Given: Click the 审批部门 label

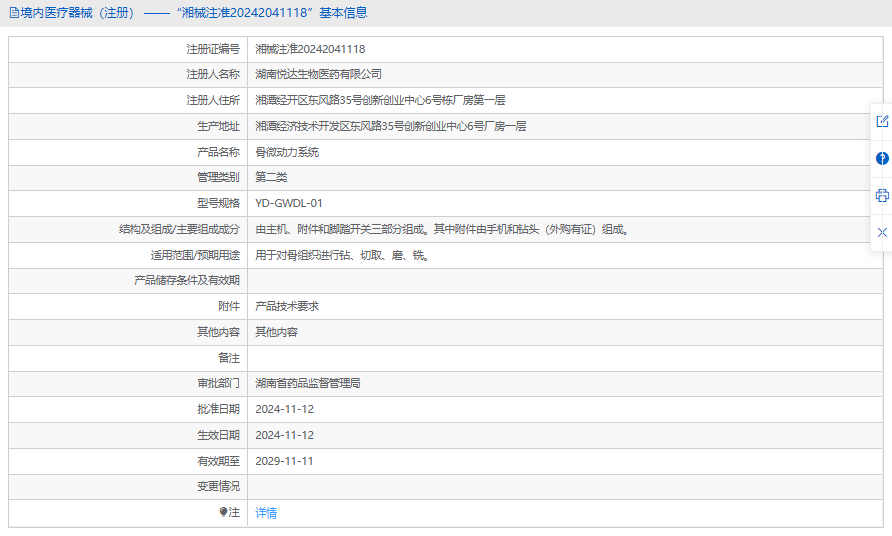Looking at the screenshot, I should [218, 384].
